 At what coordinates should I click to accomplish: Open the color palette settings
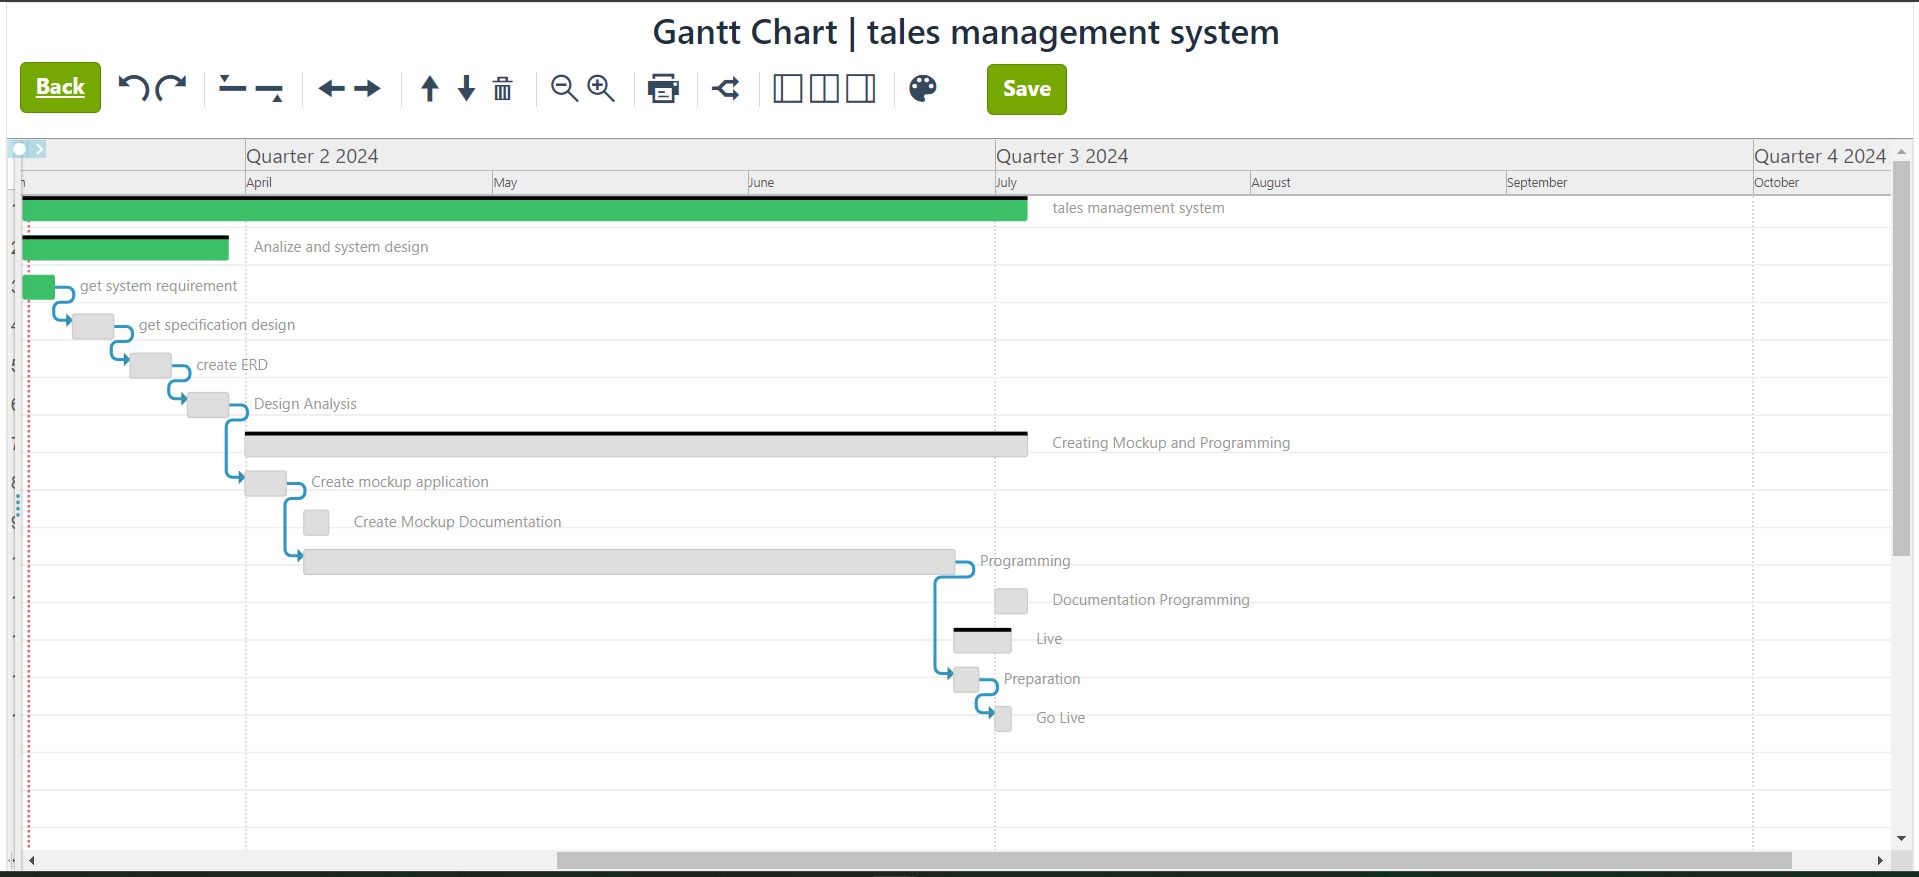point(923,88)
